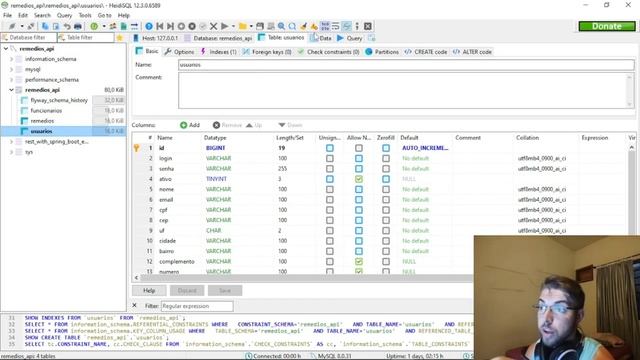
Task: Toggle Unsigned checkbox for id column
Action: (x=330, y=148)
